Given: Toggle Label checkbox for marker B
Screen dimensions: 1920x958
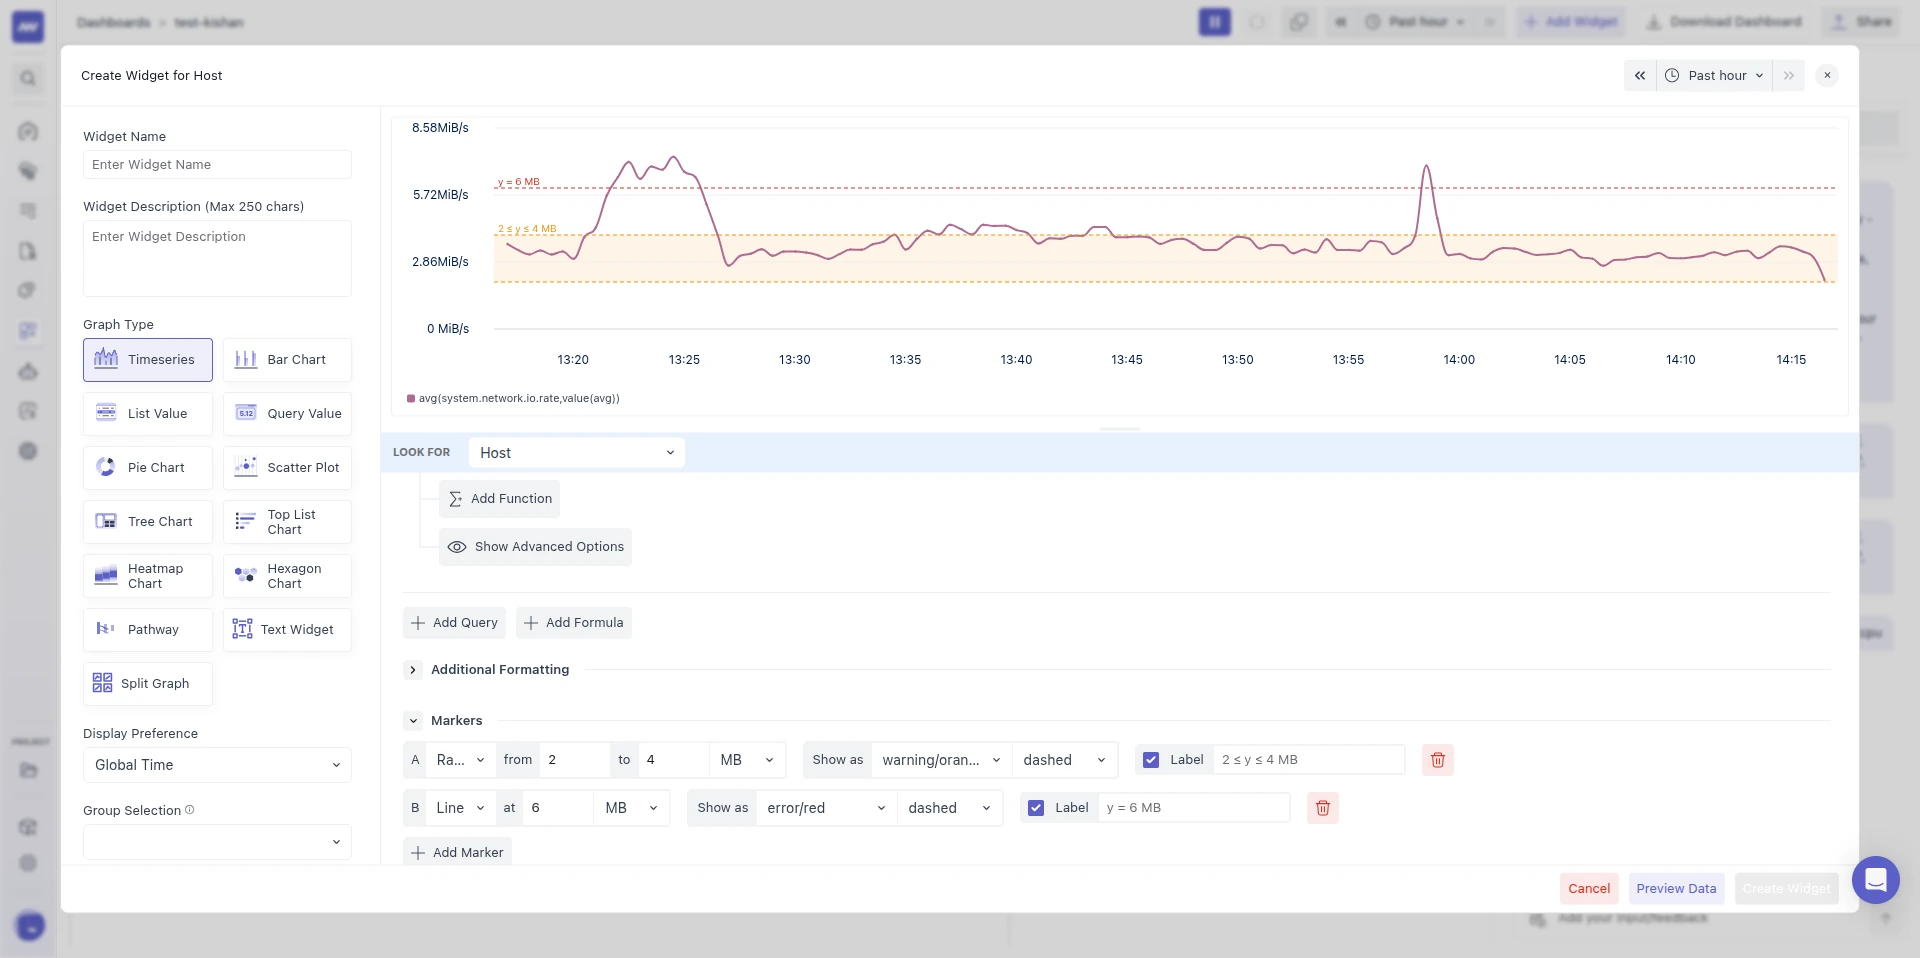Looking at the screenshot, I should 1036,808.
